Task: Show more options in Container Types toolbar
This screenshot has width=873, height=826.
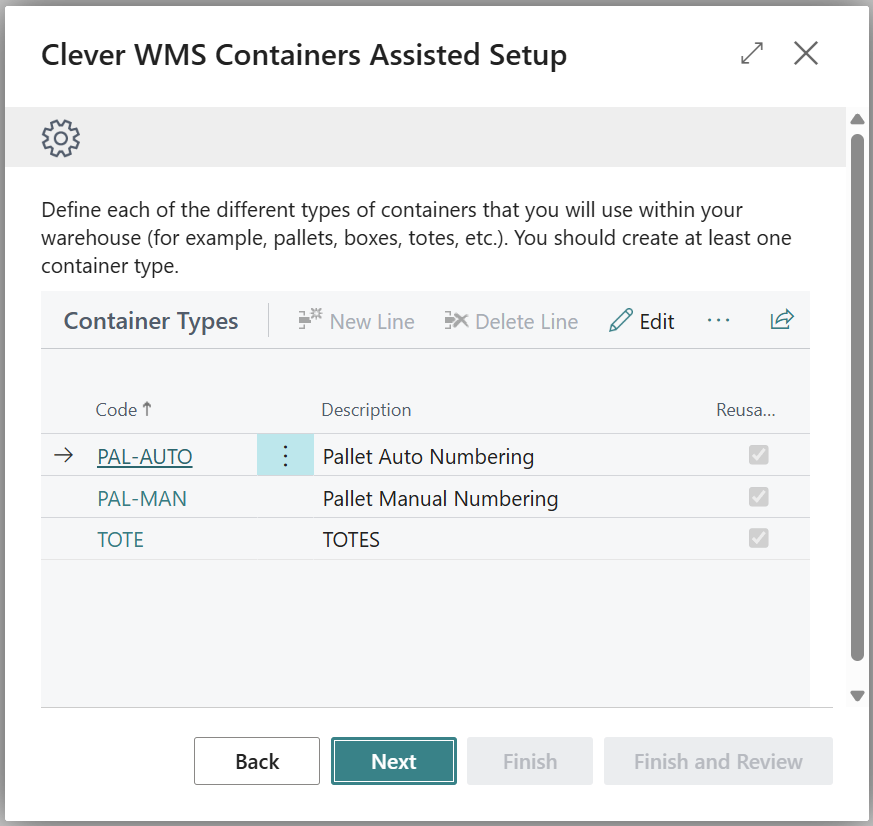Action: click(719, 320)
